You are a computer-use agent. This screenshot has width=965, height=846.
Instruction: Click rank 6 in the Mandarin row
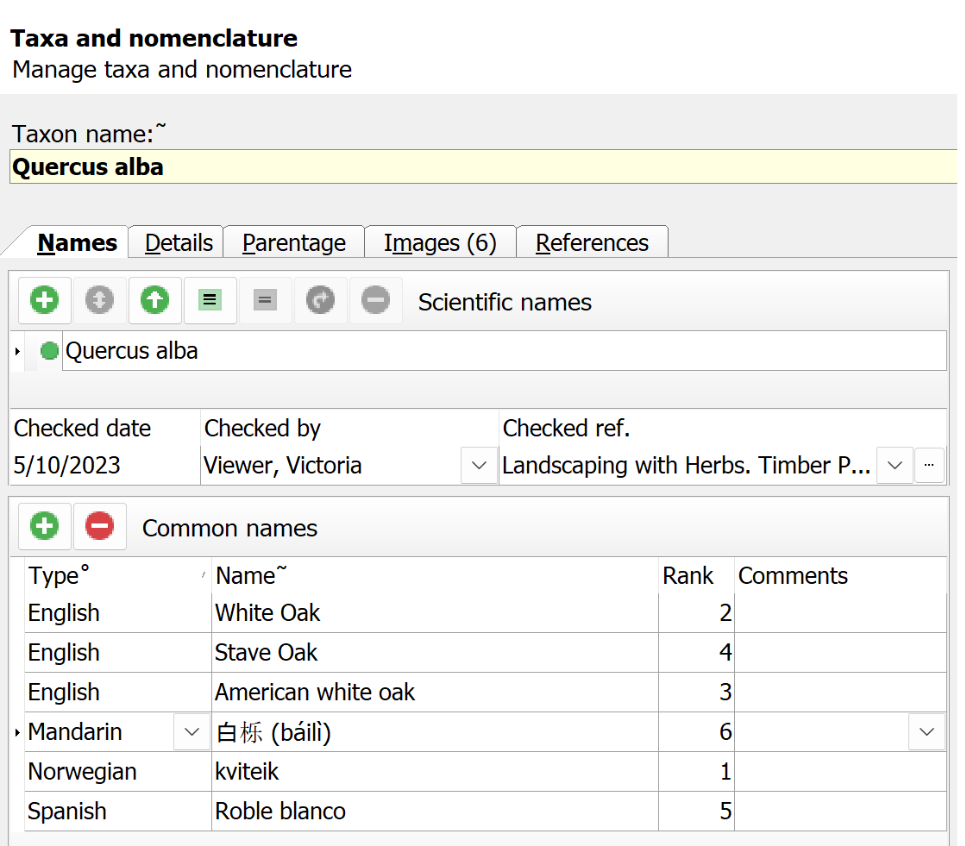tap(696, 732)
